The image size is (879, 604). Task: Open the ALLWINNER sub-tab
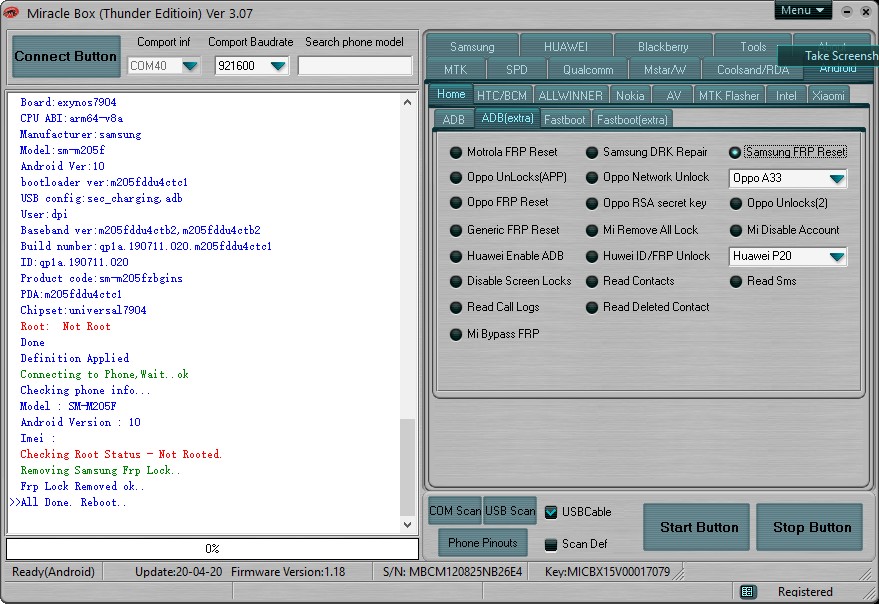pyautogui.click(x=570, y=95)
